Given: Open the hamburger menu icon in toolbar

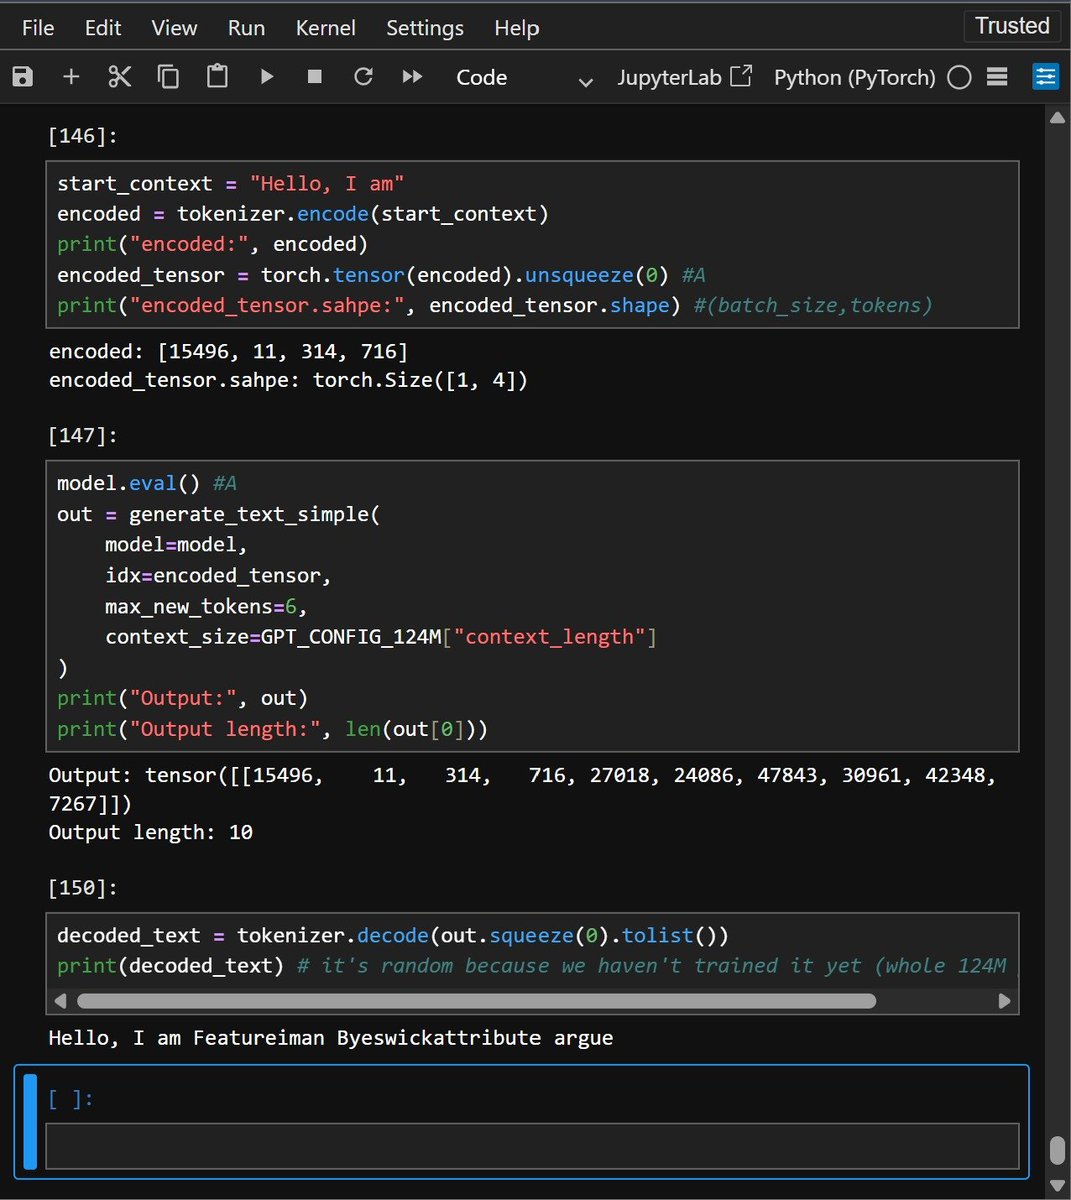Looking at the screenshot, I should (997, 77).
